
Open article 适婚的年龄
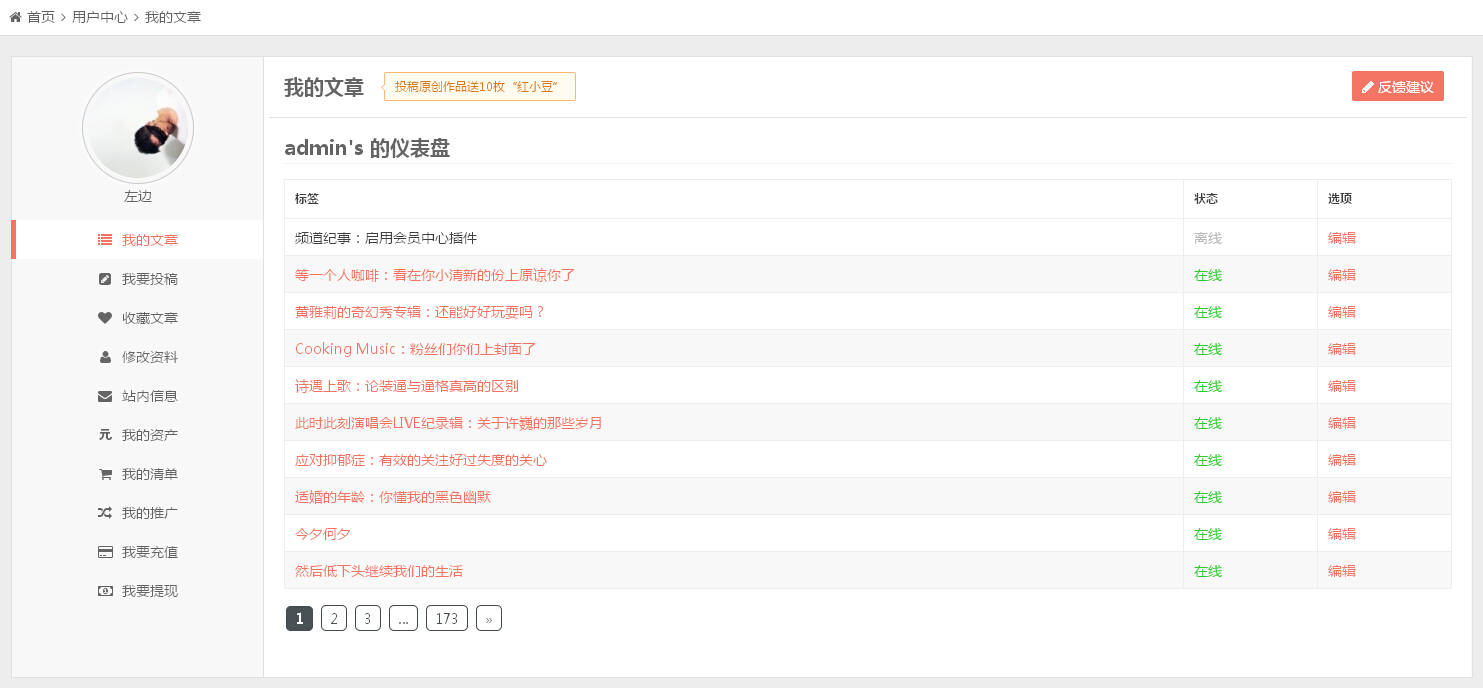[x=393, y=497]
